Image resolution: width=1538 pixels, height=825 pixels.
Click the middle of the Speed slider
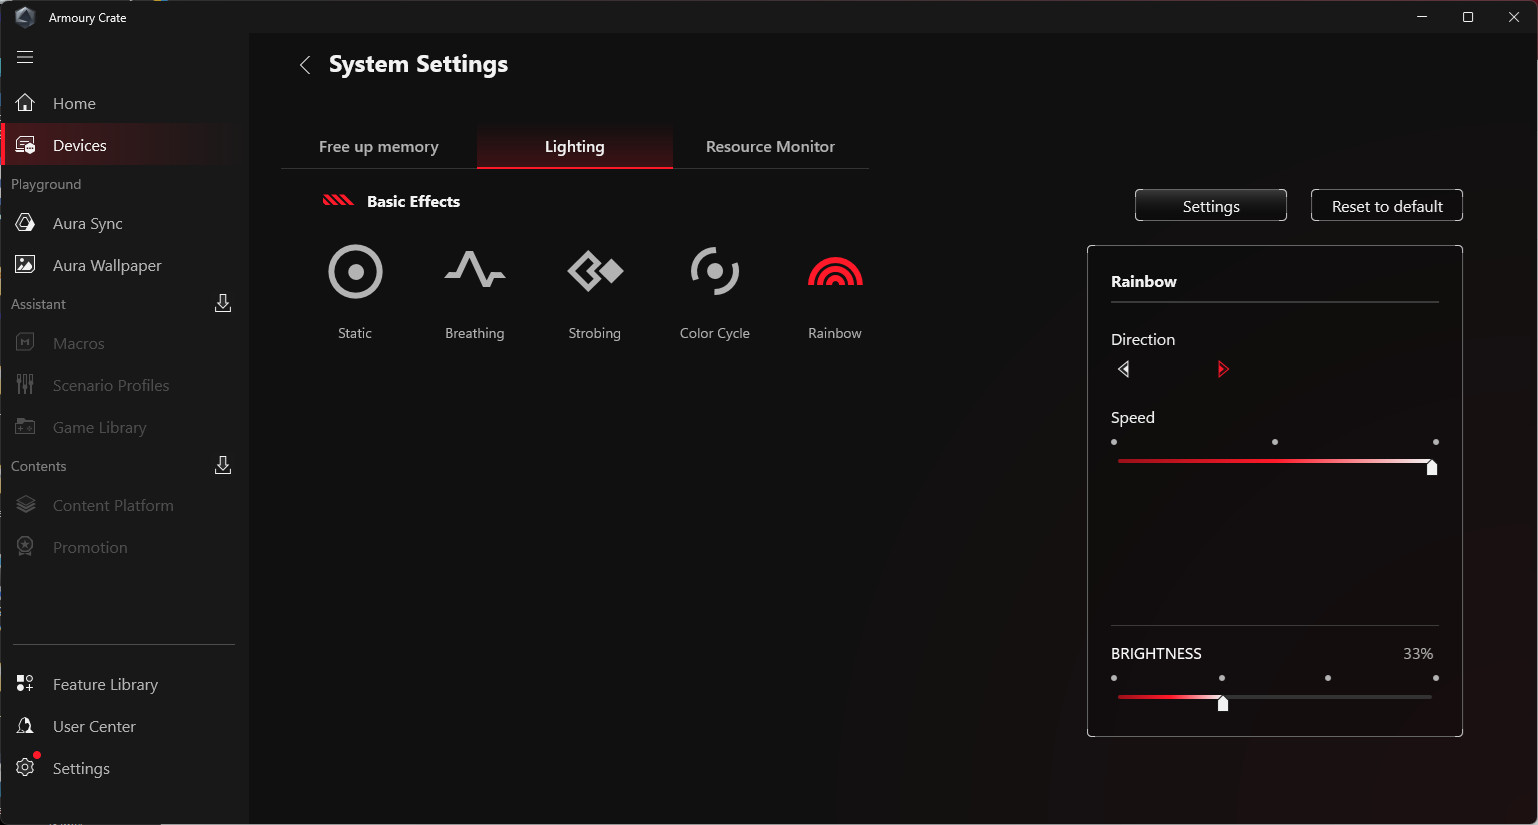pyautogui.click(x=1275, y=461)
